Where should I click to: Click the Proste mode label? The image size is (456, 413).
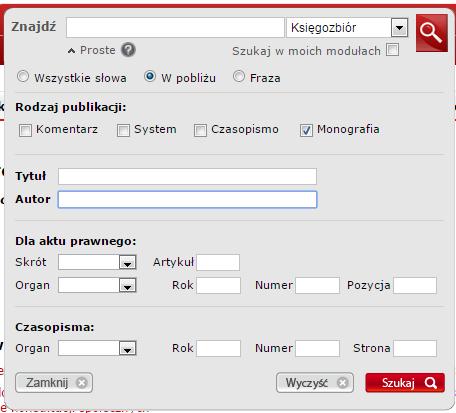[x=98, y=50]
